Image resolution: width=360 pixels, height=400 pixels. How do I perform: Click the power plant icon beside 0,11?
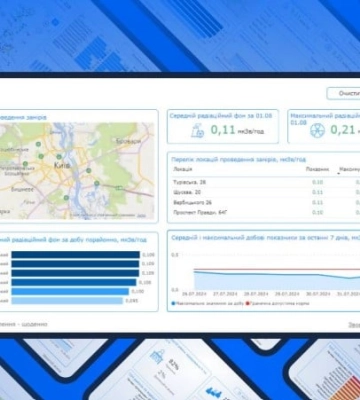(x=197, y=130)
